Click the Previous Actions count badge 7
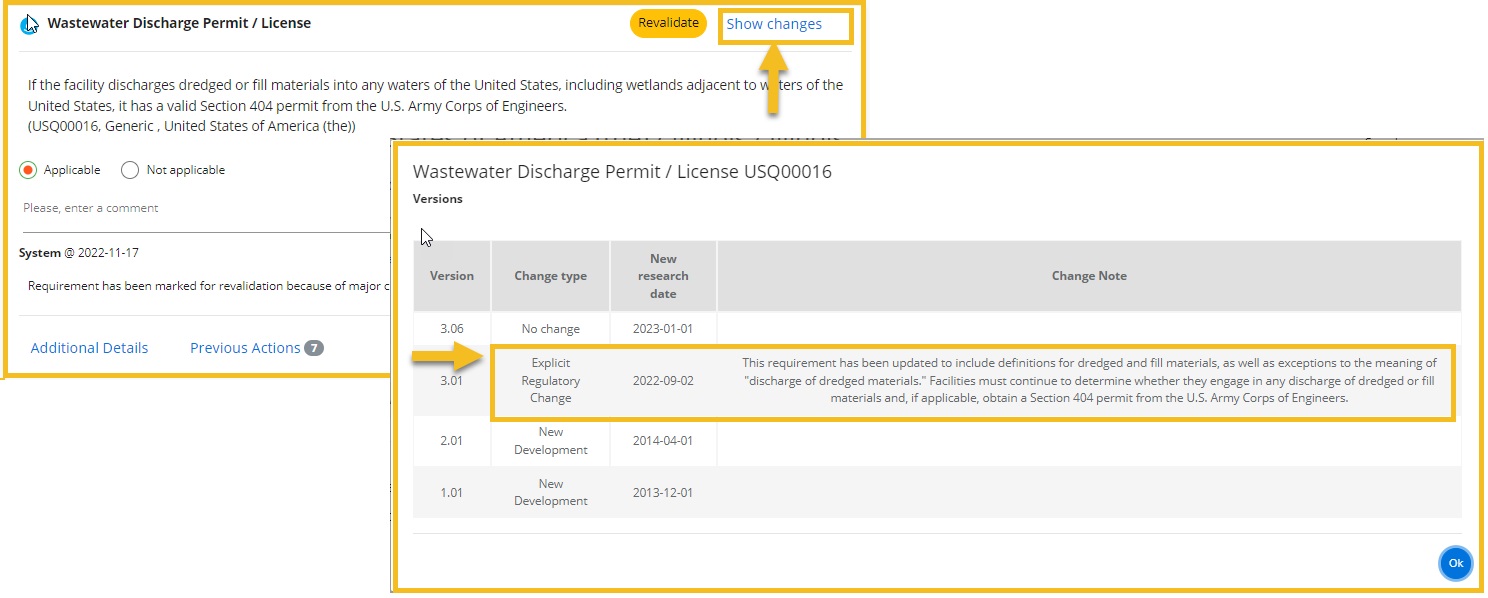The height and width of the screenshot is (598, 1488). [314, 348]
